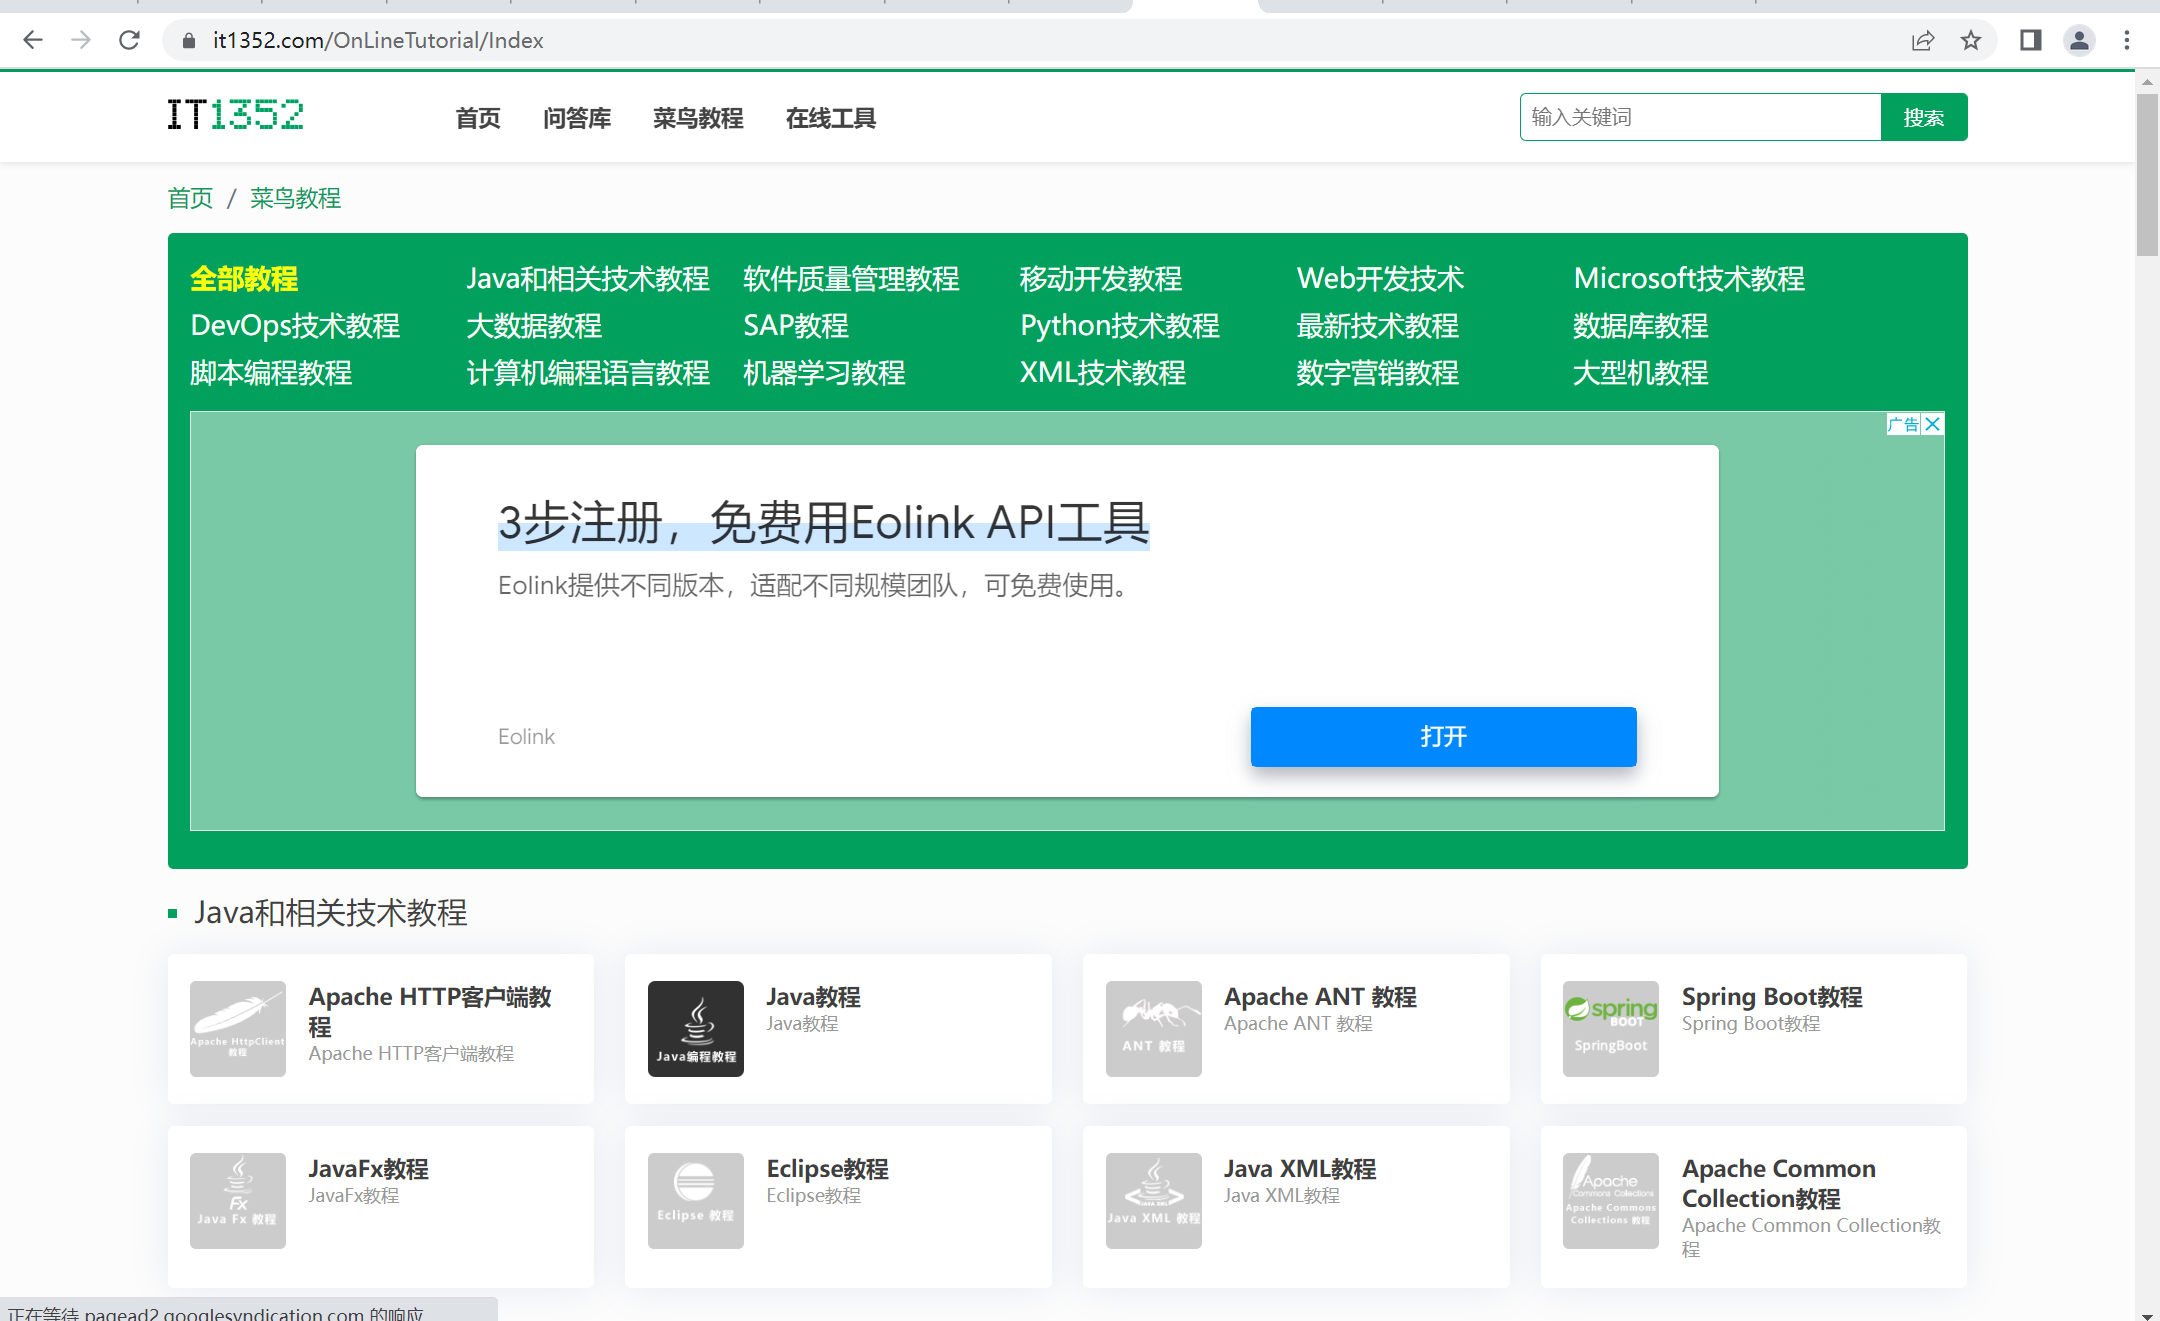Open JavaFx教程 title link
The height and width of the screenshot is (1321, 2160).
(x=368, y=1169)
